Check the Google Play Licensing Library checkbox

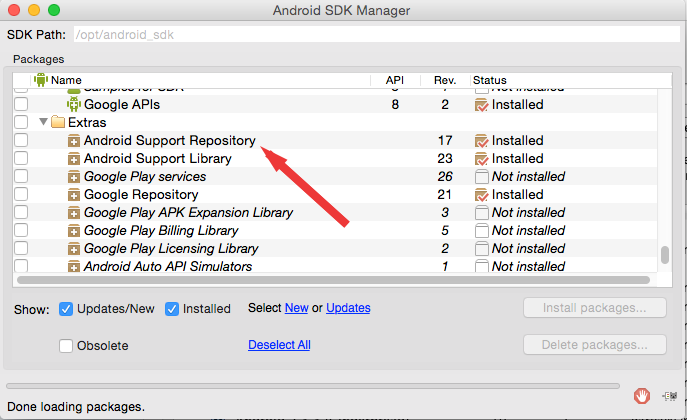coord(21,248)
